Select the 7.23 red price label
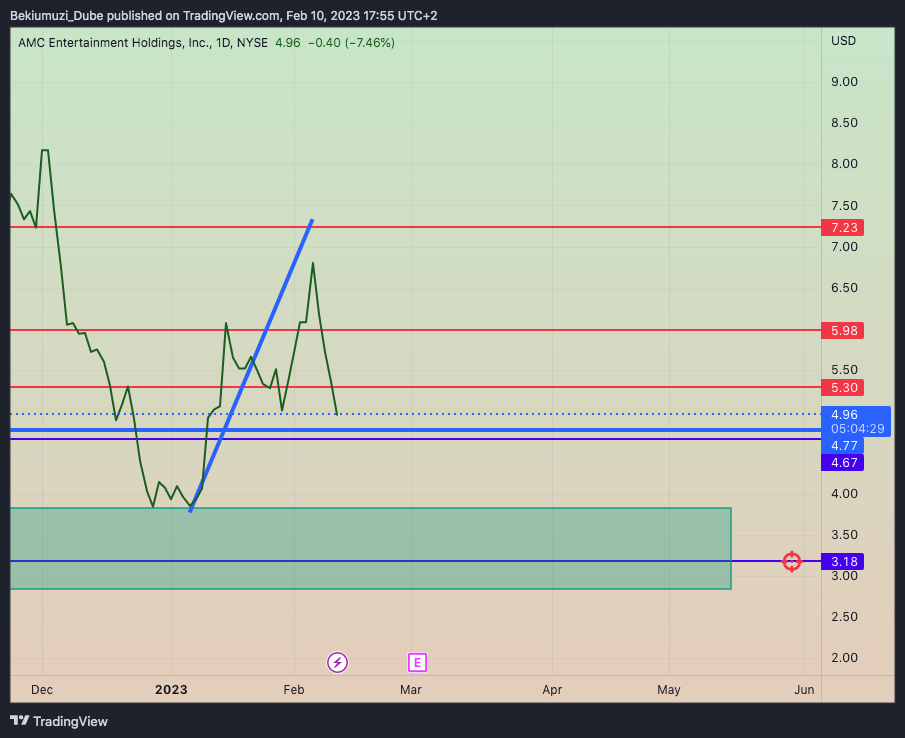905x738 pixels. [x=843, y=227]
